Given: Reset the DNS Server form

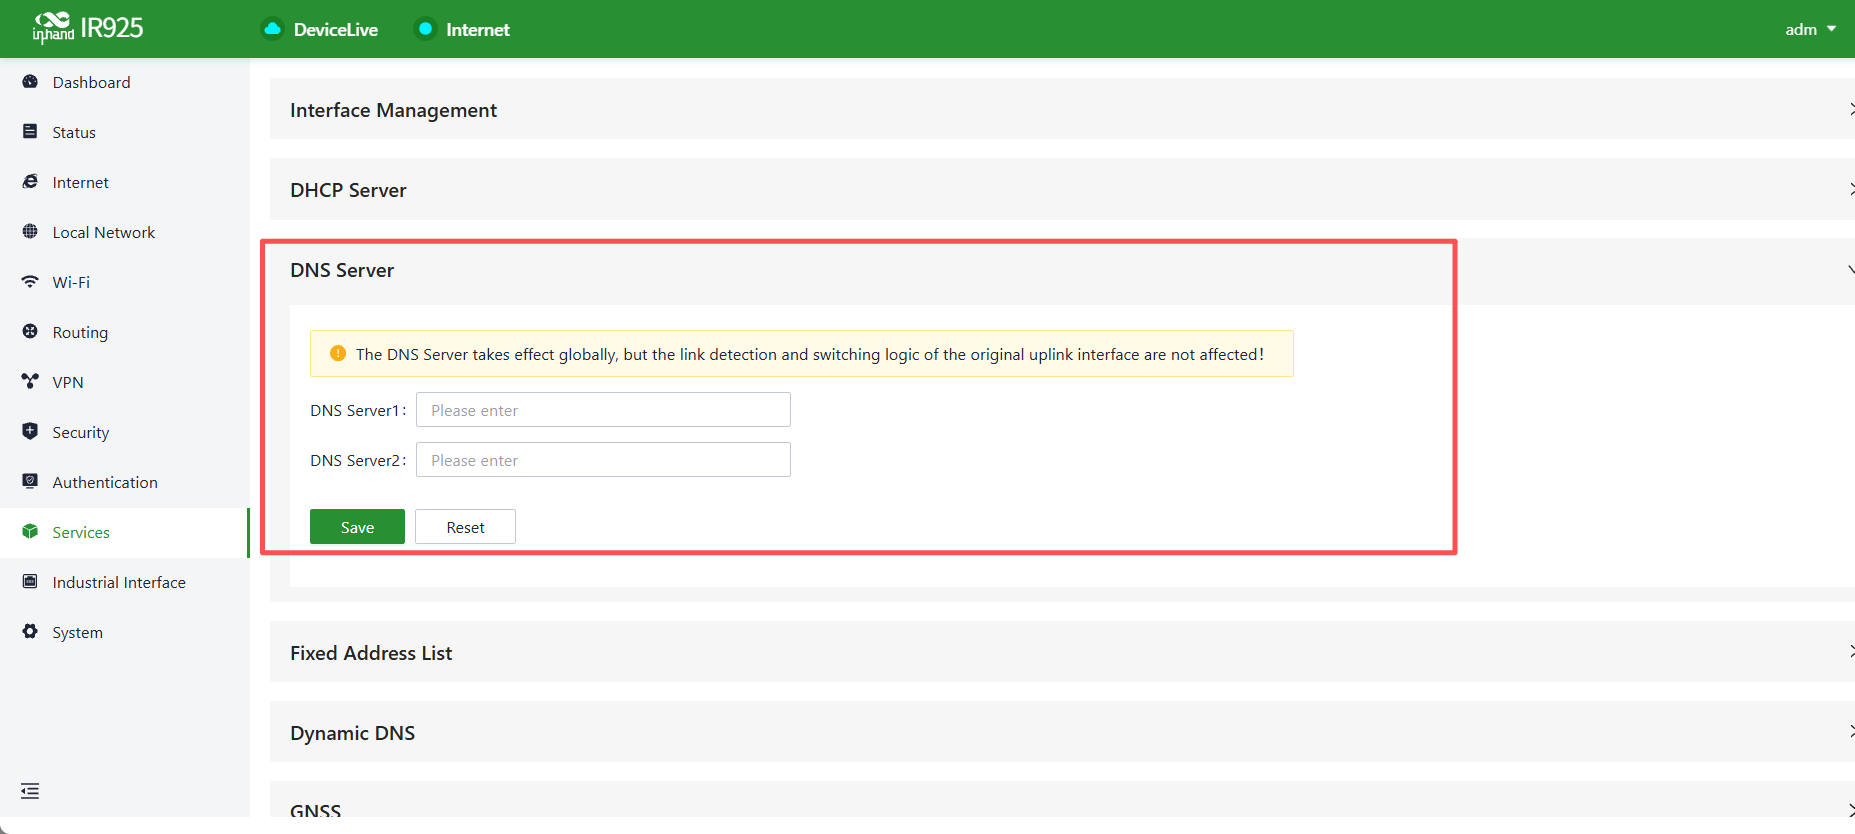Looking at the screenshot, I should point(465,527).
